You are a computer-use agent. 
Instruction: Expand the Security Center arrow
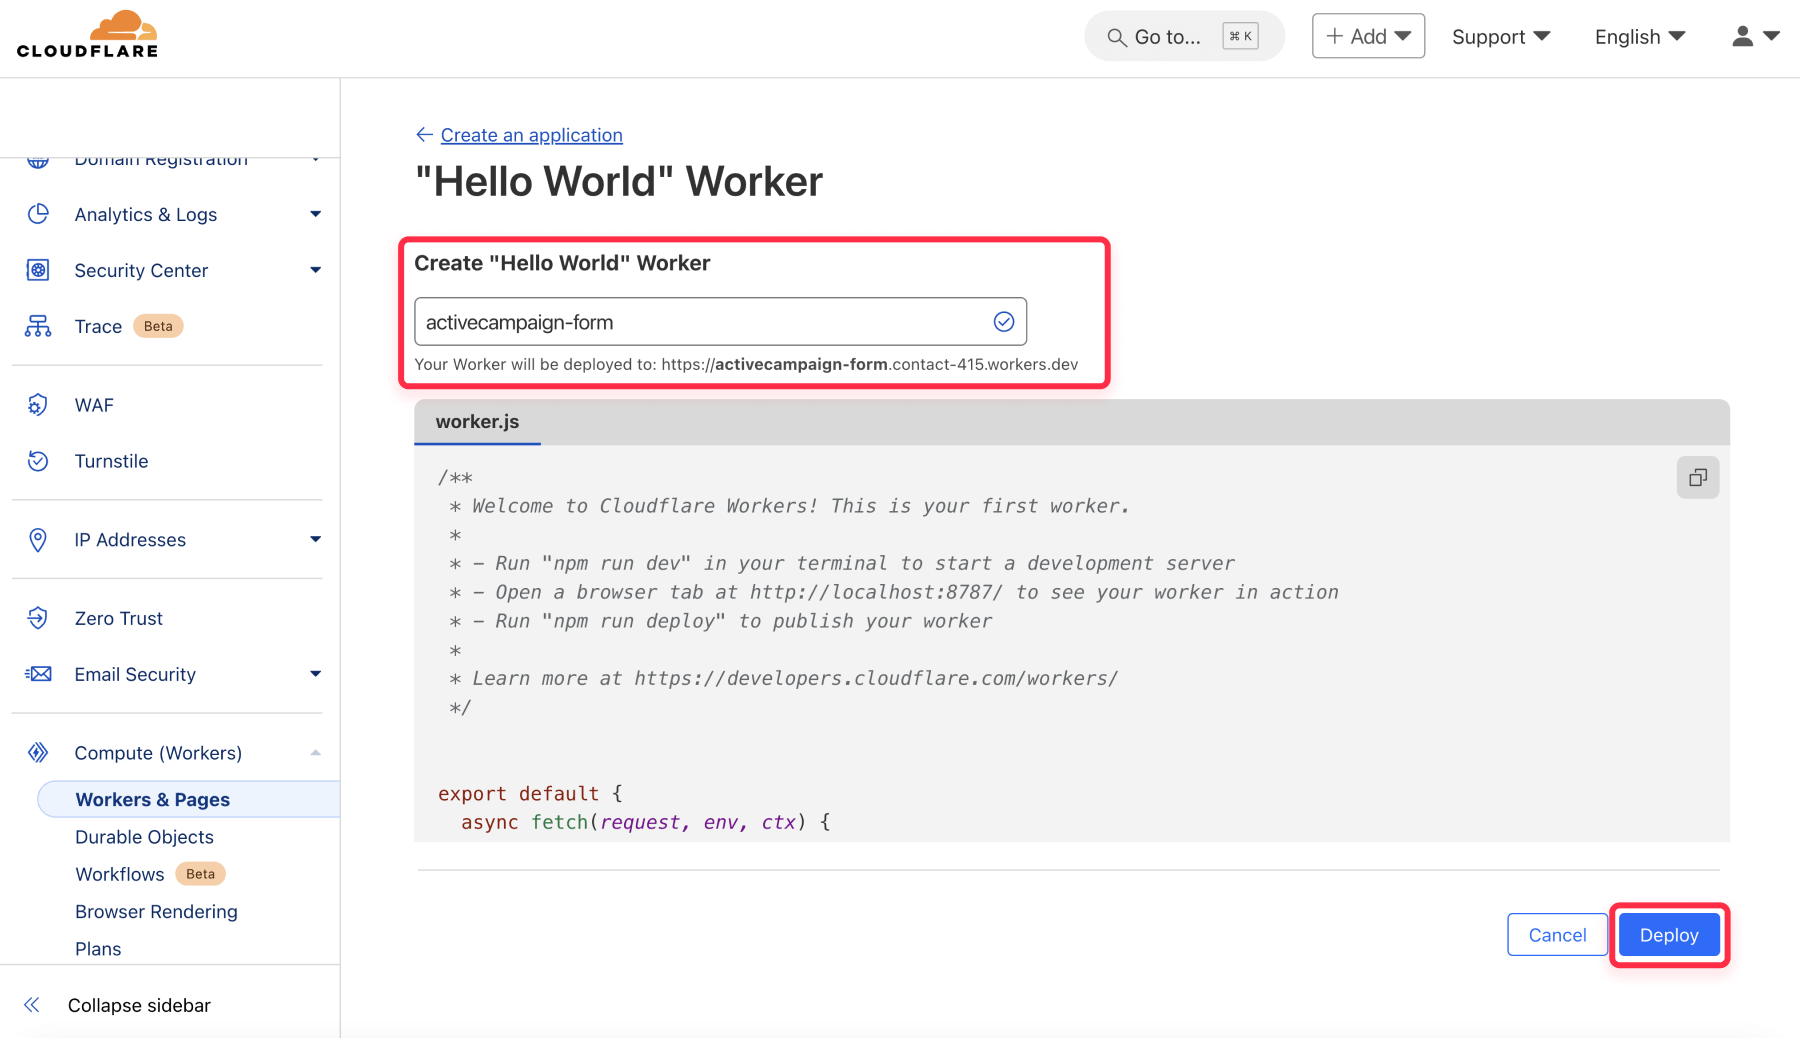315,270
